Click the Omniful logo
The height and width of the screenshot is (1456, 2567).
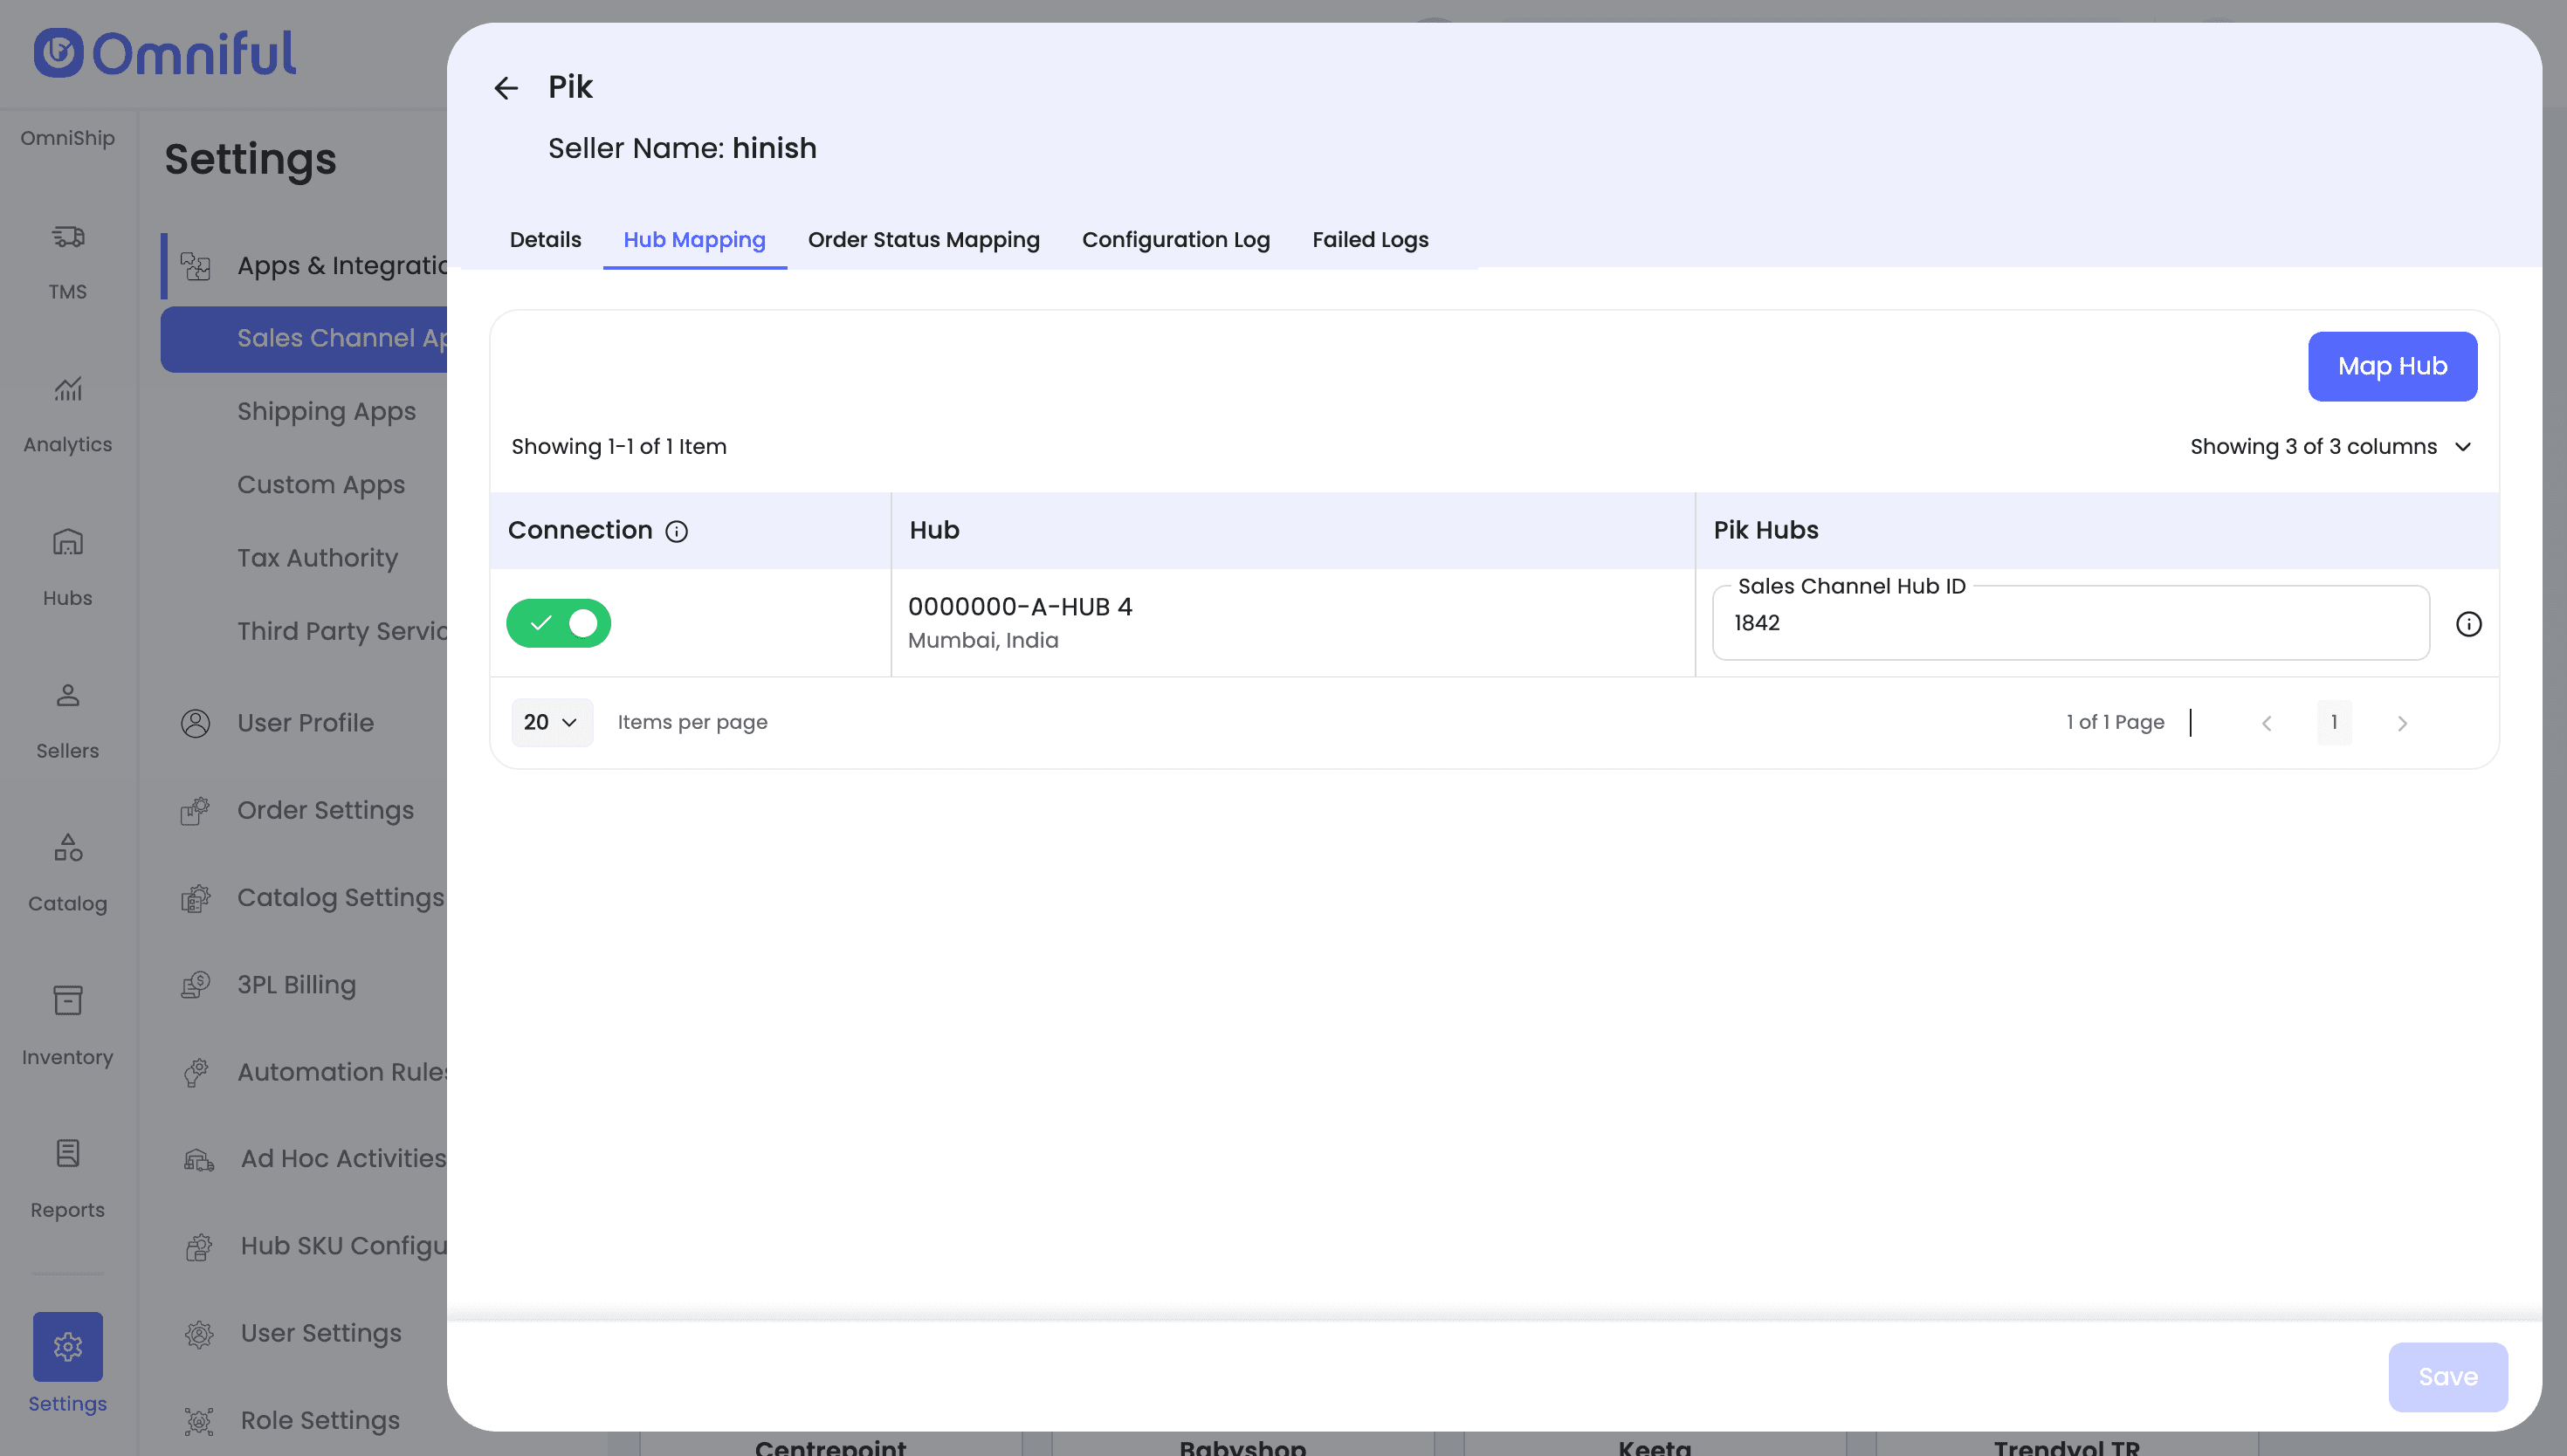(165, 53)
